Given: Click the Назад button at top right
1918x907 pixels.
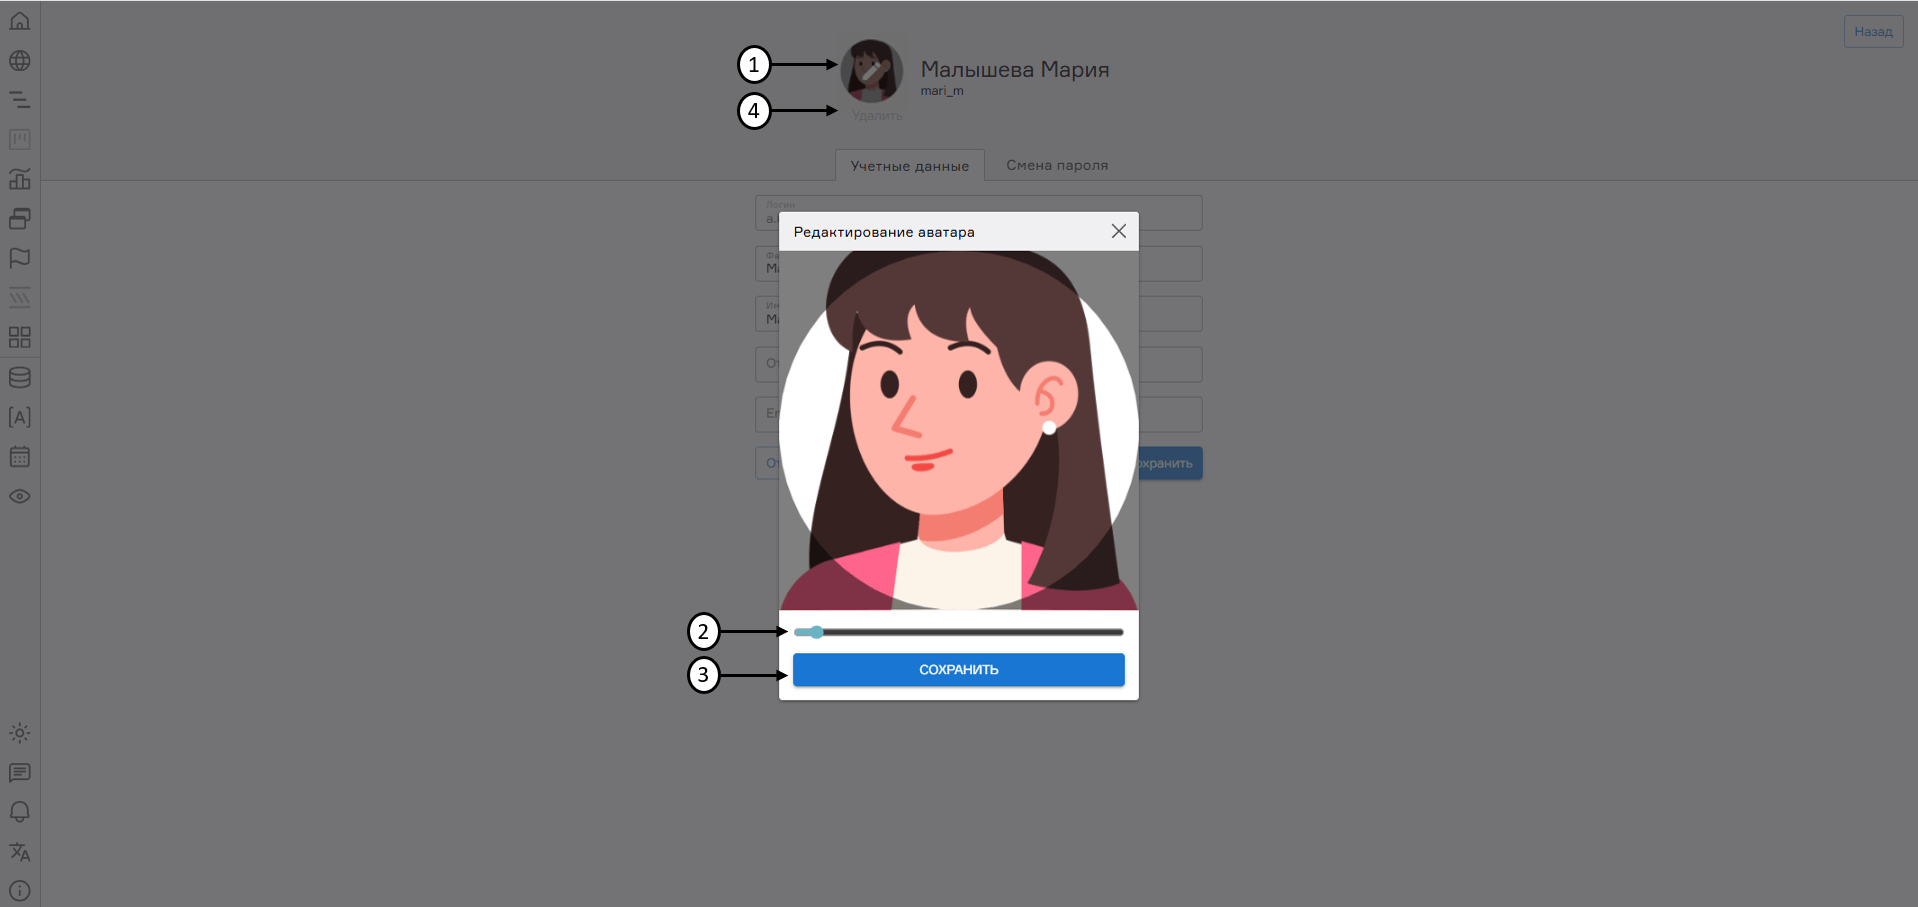Looking at the screenshot, I should tap(1872, 31).
